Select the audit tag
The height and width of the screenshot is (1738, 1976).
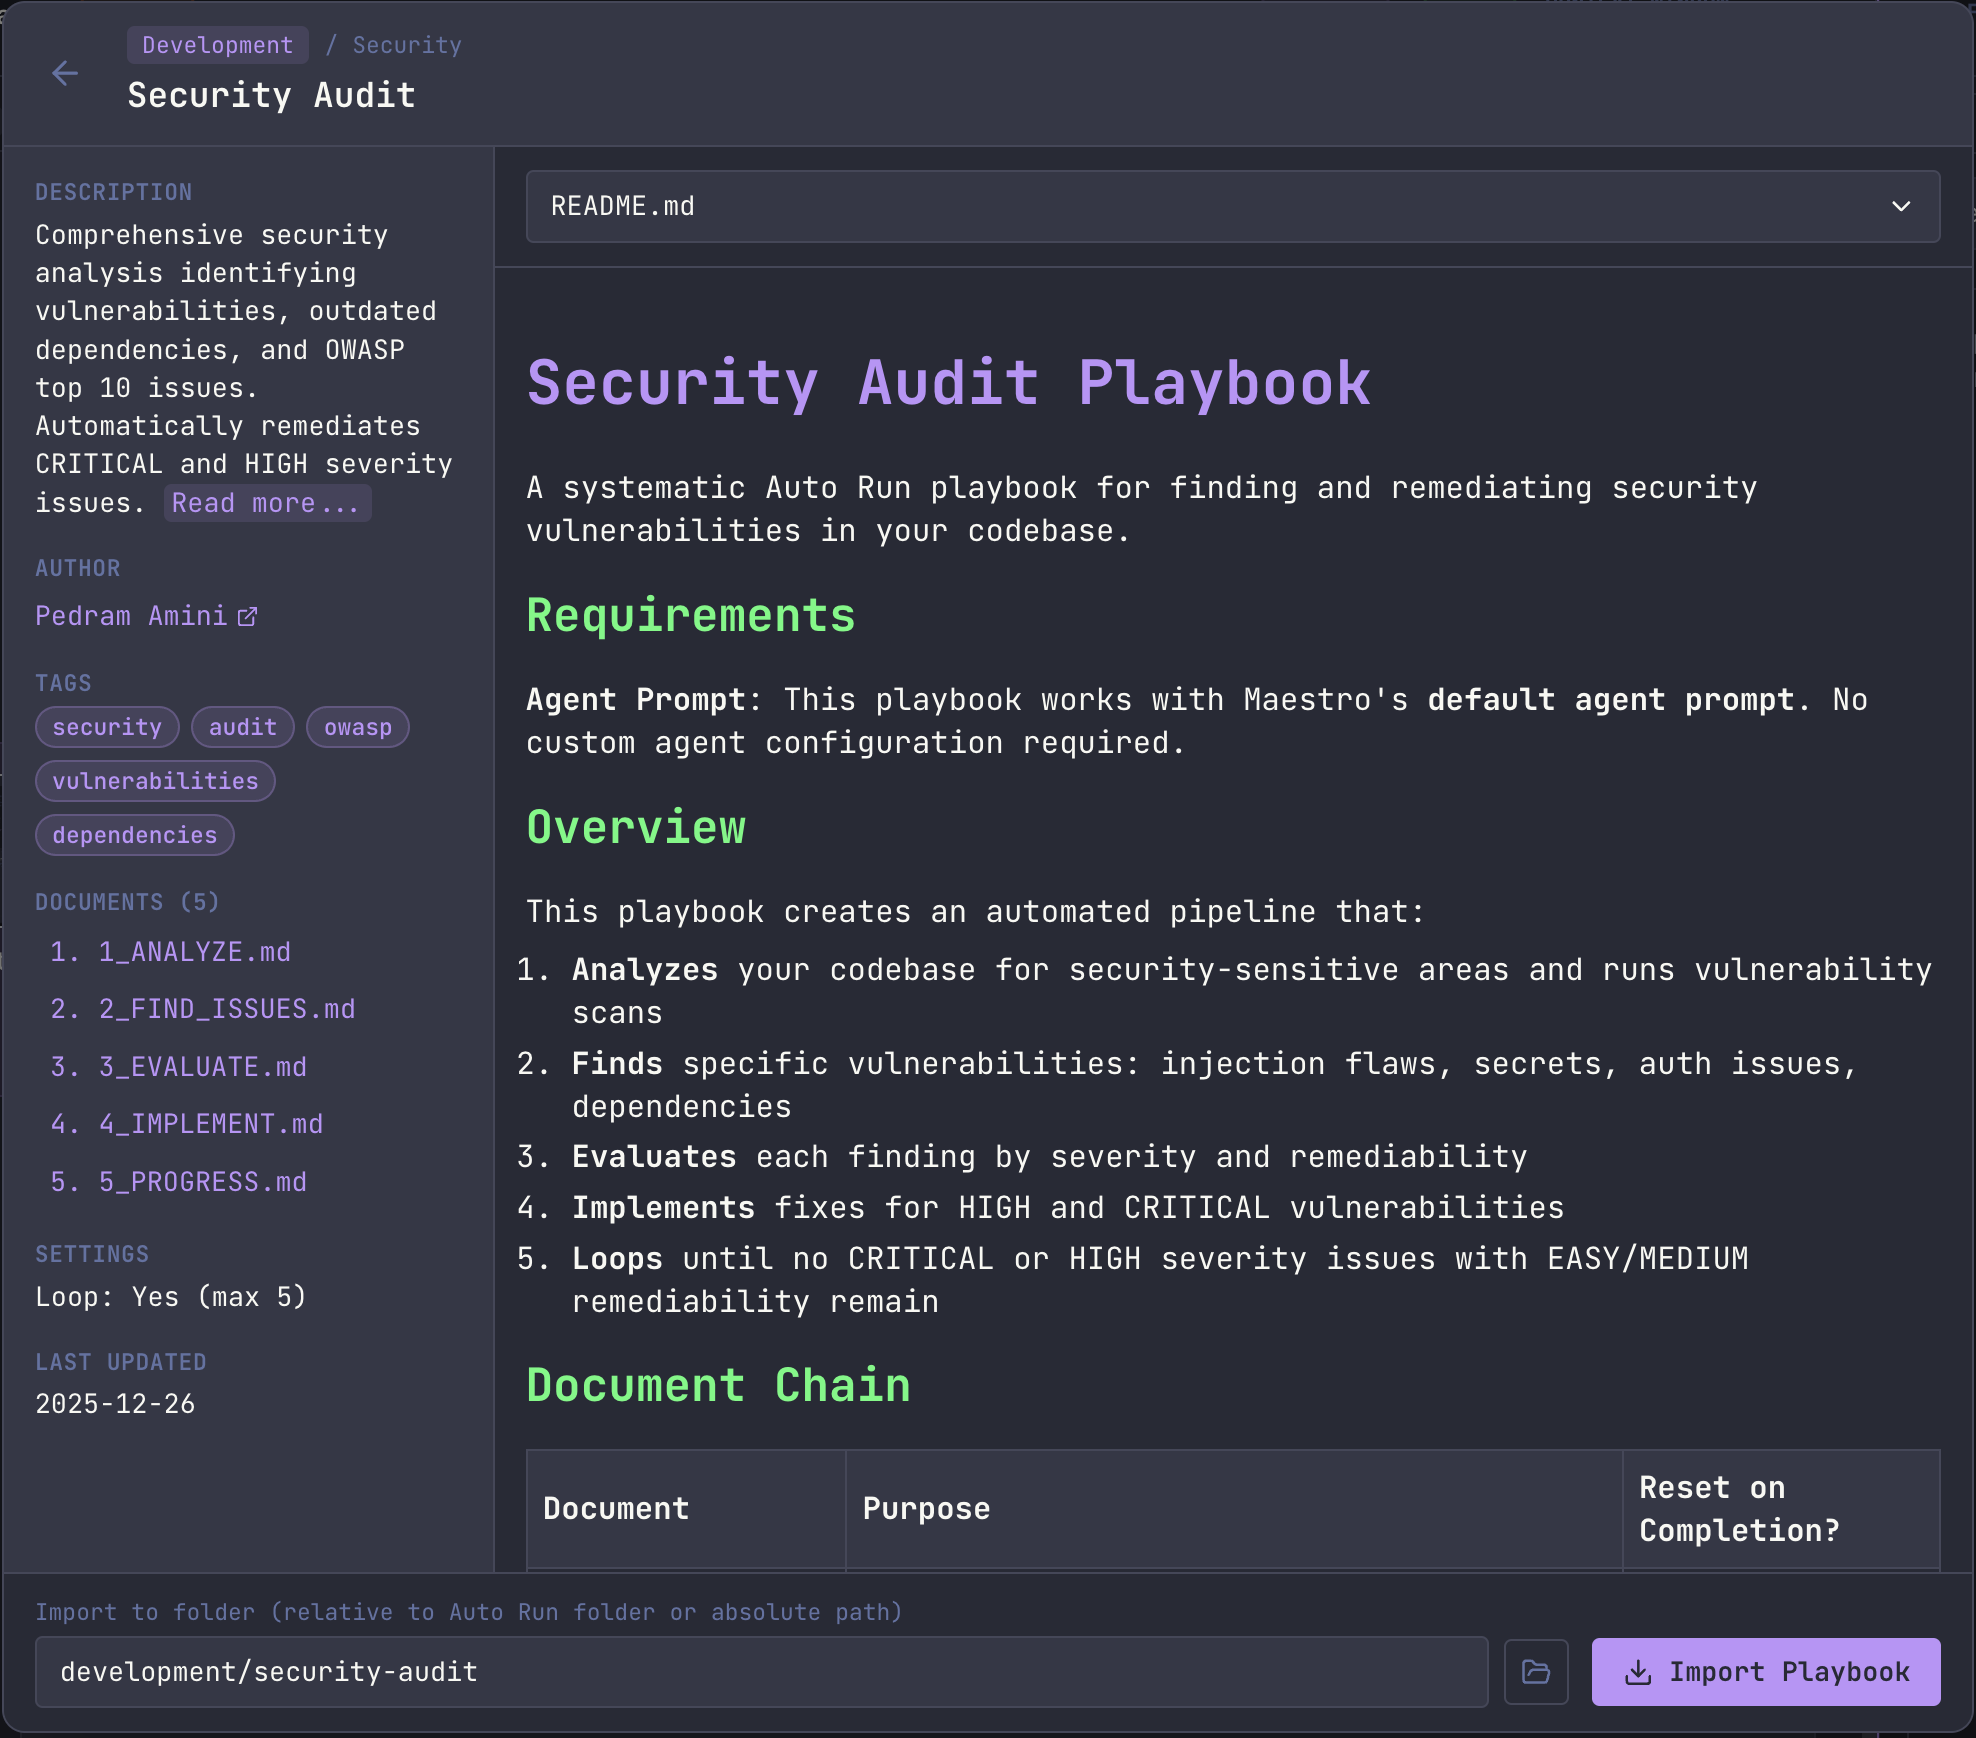coord(242,727)
